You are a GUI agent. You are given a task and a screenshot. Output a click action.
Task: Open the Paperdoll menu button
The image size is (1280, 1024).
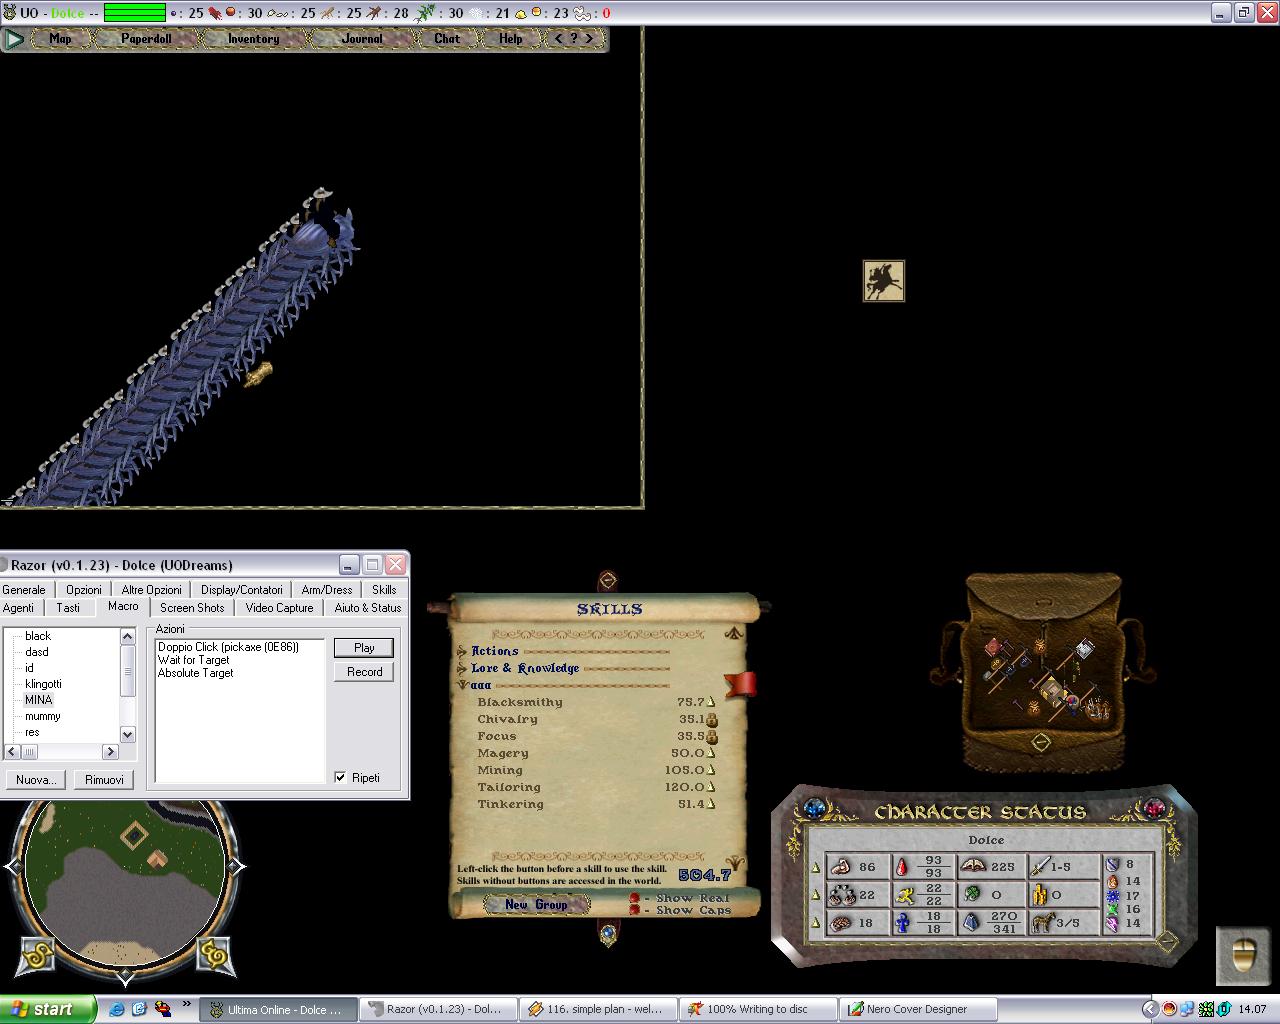(146, 39)
